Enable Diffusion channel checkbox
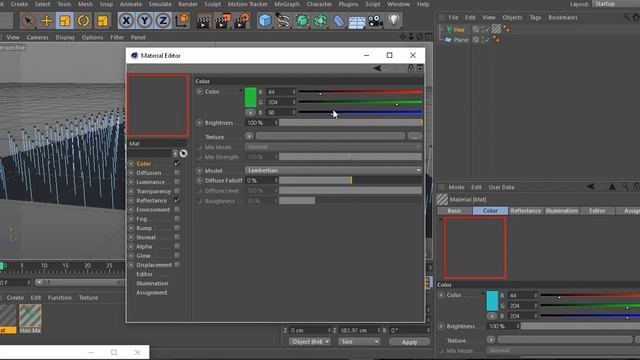Viewport: 640px width, 360px height. [x=177, y=173]
